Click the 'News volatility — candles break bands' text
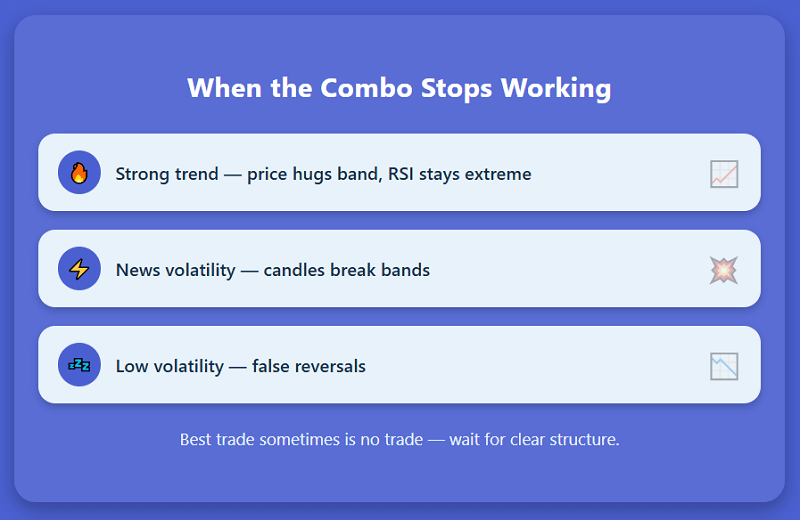 273,270
